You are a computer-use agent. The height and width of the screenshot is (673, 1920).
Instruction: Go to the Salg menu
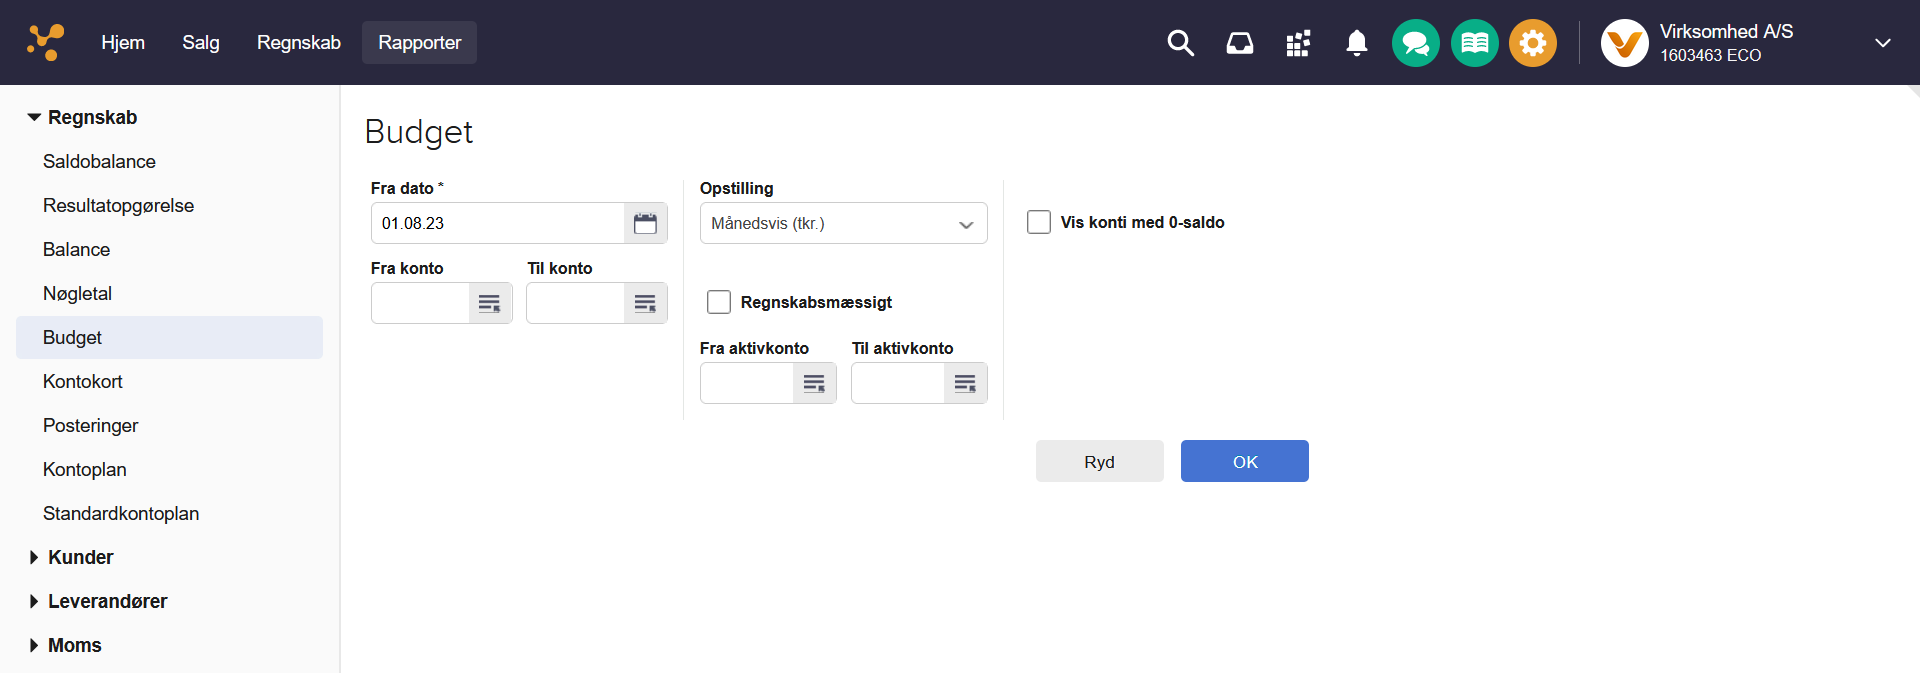click(200, 43)
